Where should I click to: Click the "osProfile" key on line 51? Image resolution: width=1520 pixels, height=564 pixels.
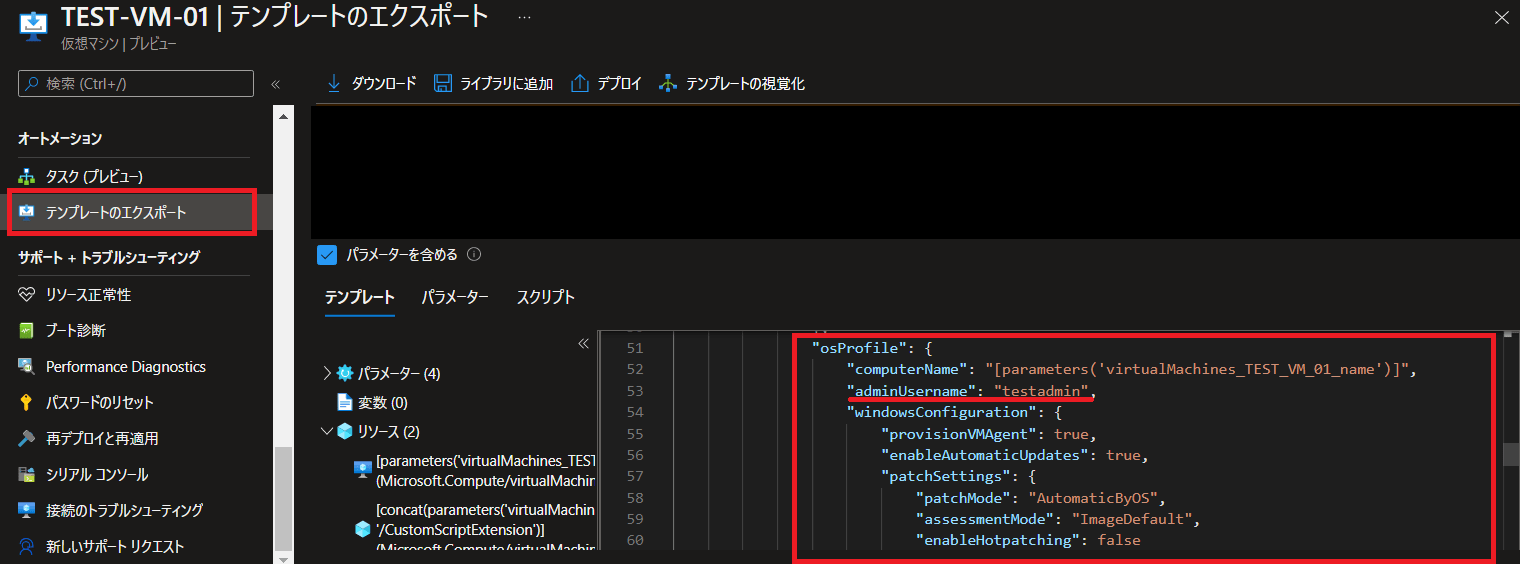(x=858, y=348)
